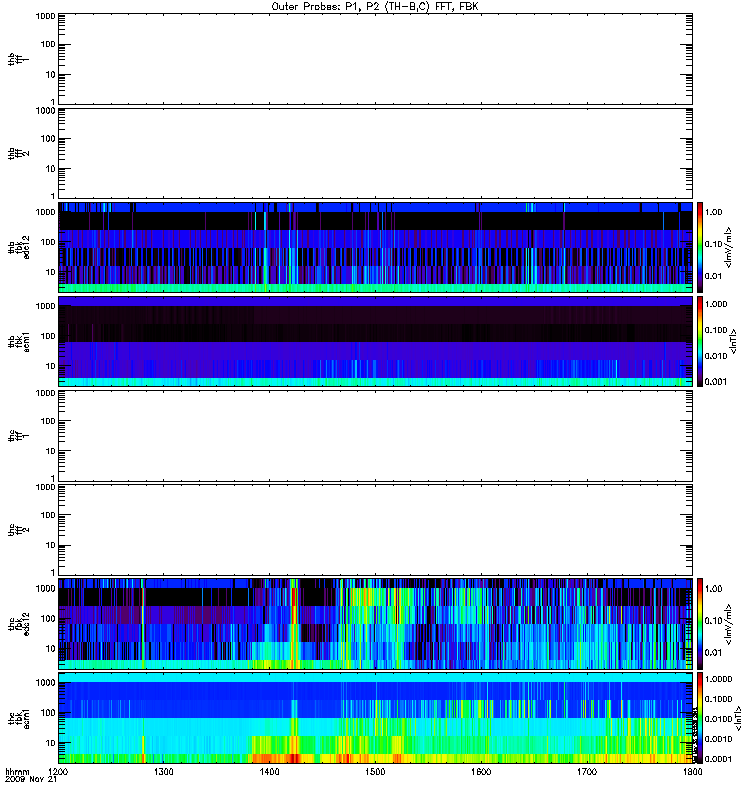Select the 'thc fbk scm1' panel axis label

coord(18,717)
